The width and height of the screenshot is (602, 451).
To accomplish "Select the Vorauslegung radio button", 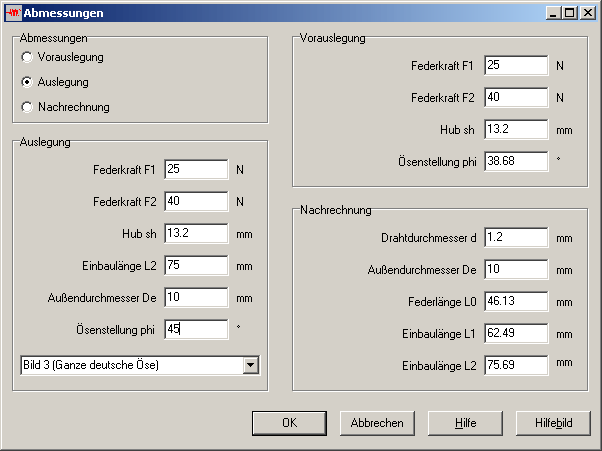I will (x=27, y=58).
